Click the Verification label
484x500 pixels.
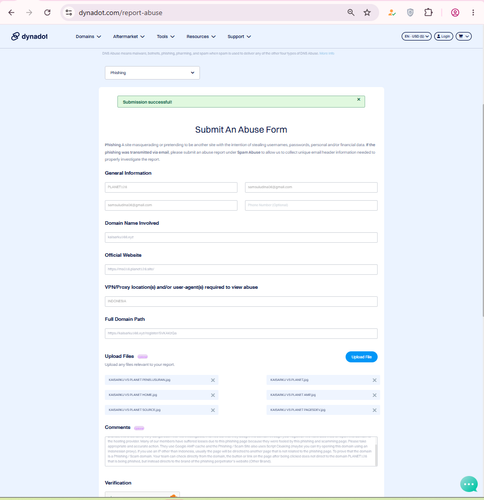click(x=118, y=483)
